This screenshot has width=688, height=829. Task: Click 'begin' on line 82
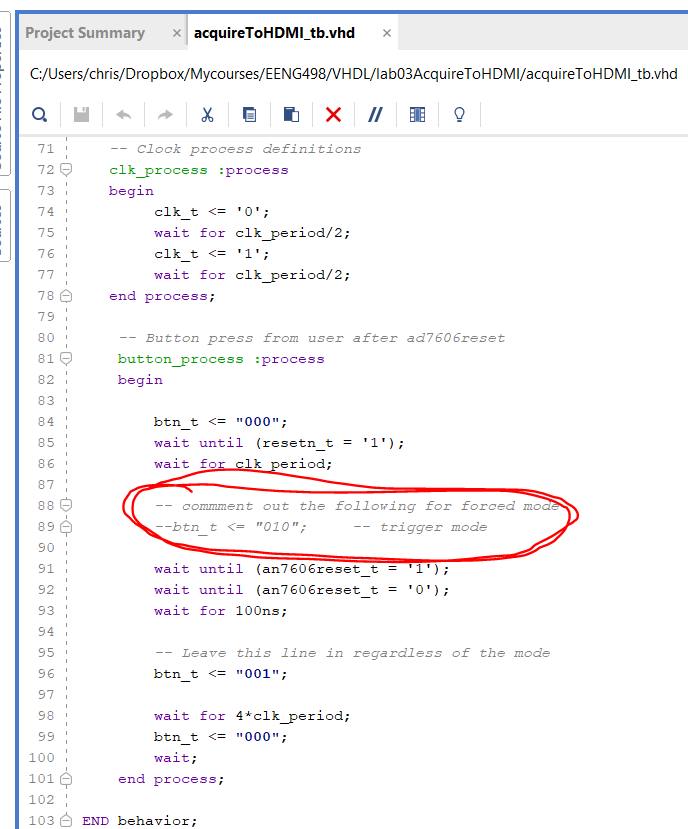[x=140, y=380]
